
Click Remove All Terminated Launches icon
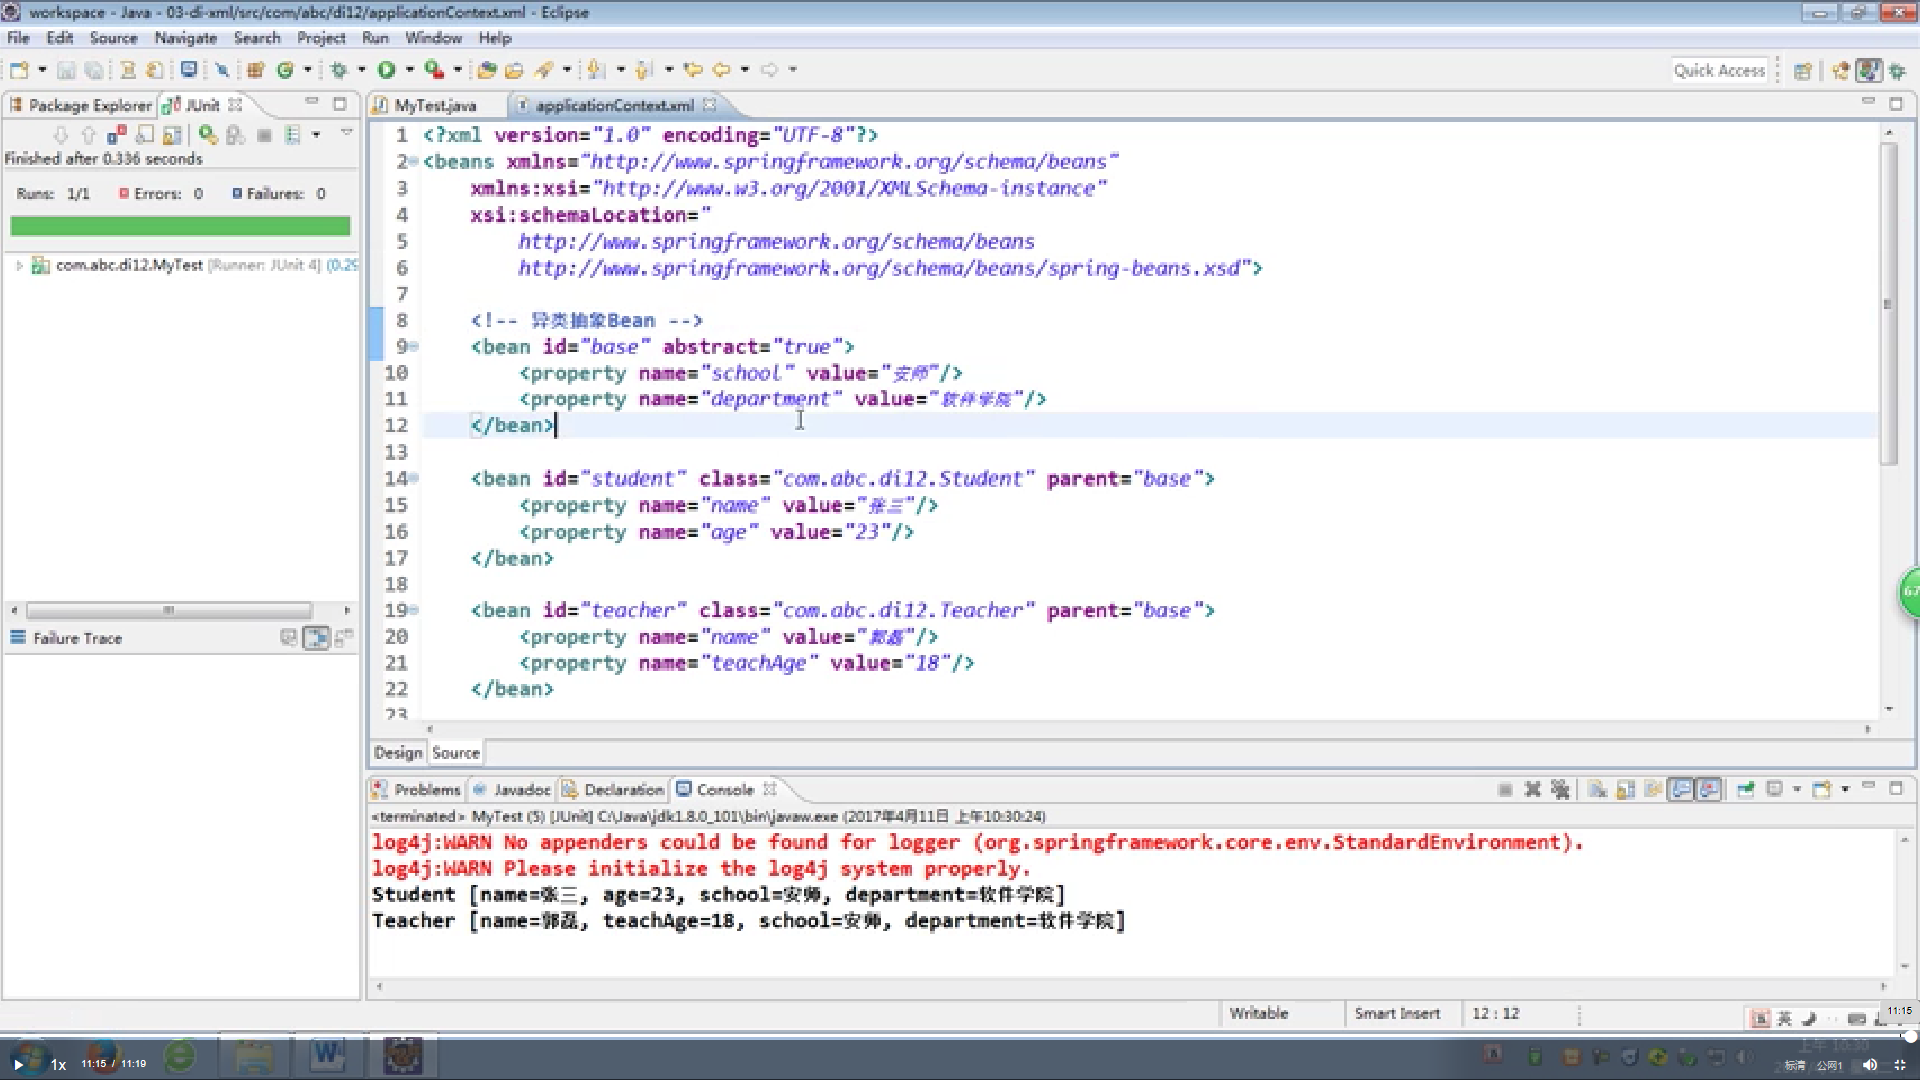(x=1560, y=790)
